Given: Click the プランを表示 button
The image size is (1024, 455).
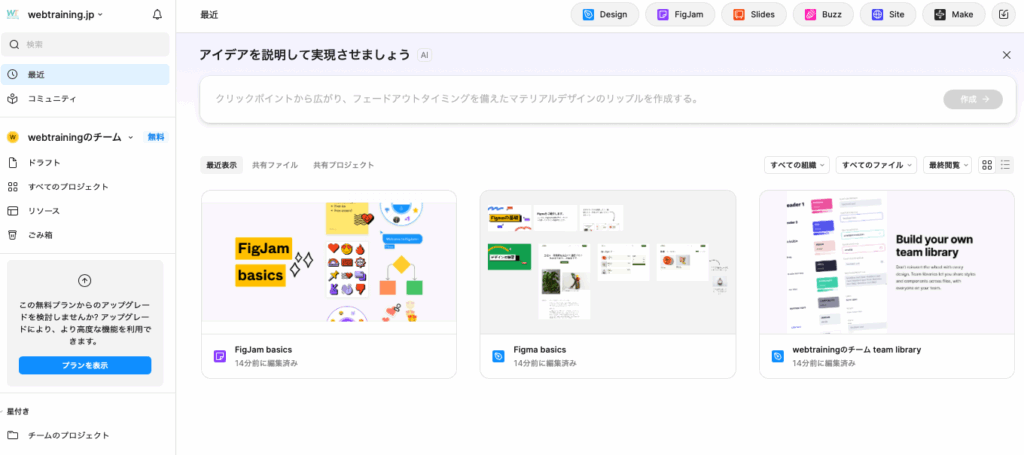Looking at the screenshot, I should point(85,365).
